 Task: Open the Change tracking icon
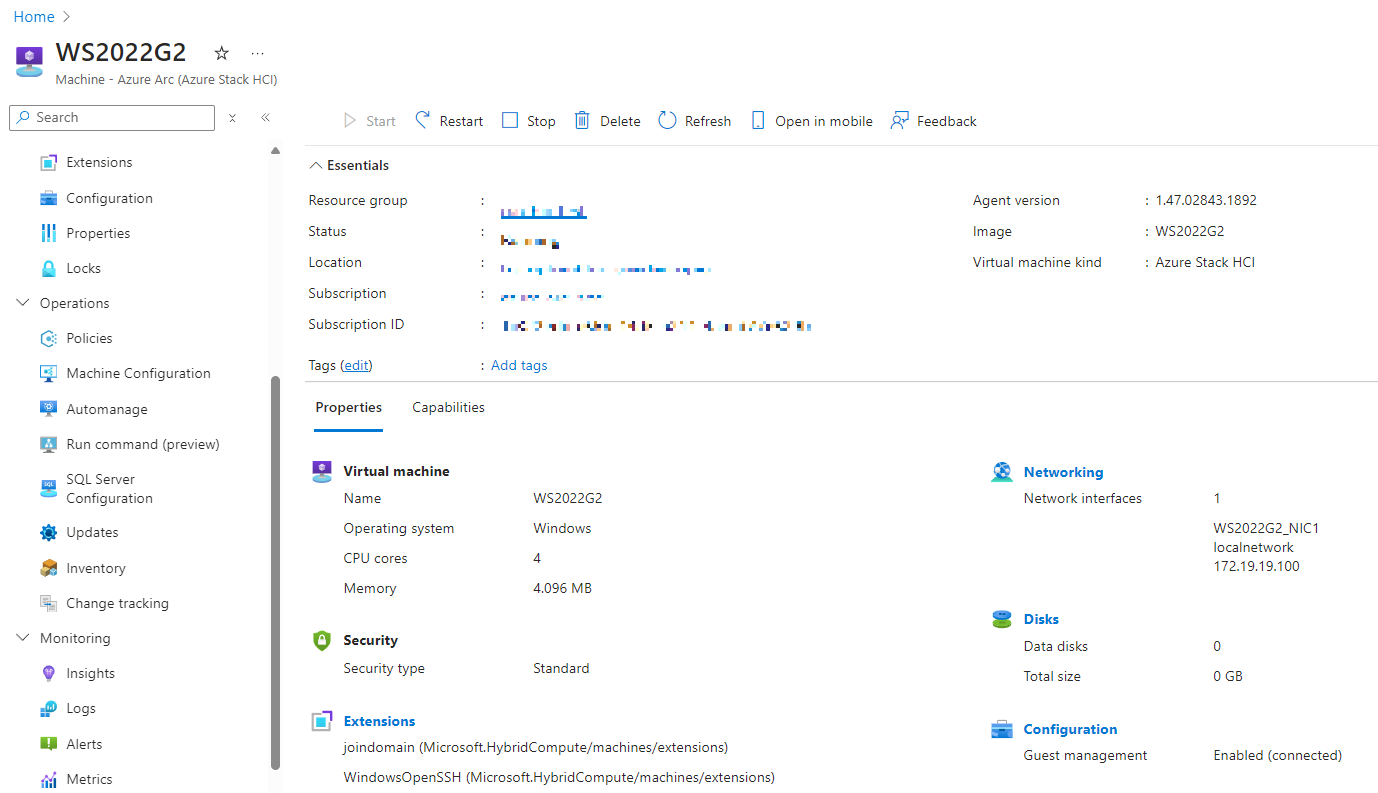pyautogui.click(x=48, y=603)
